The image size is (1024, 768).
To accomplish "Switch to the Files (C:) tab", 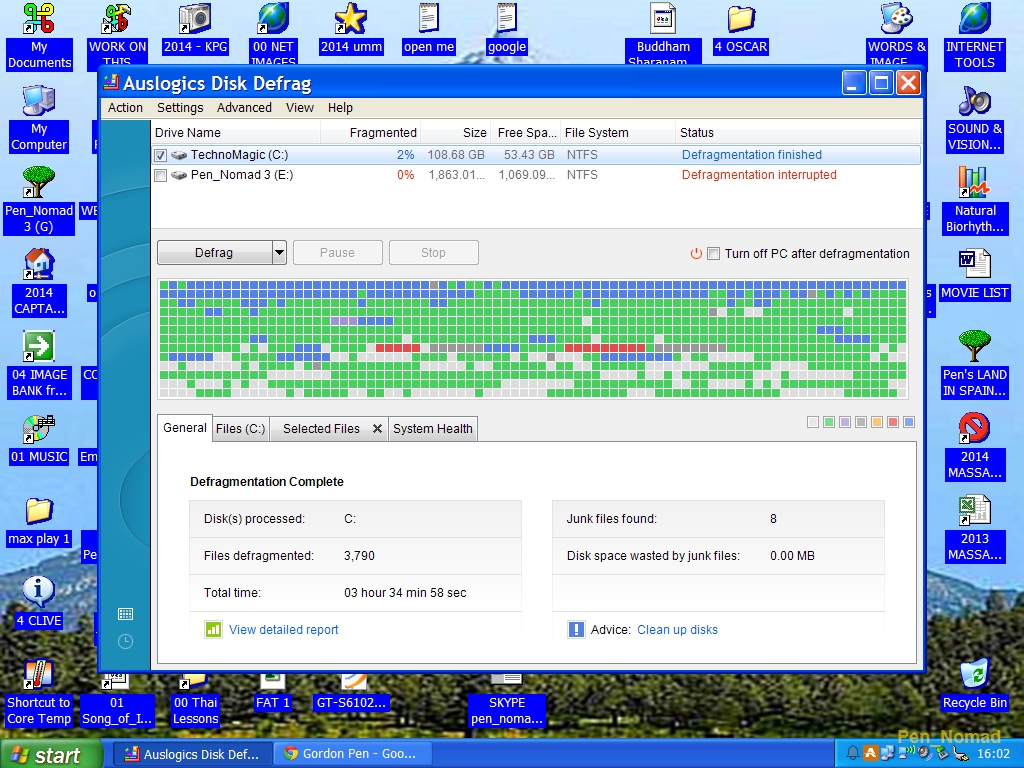I will [x=240, y=429].
